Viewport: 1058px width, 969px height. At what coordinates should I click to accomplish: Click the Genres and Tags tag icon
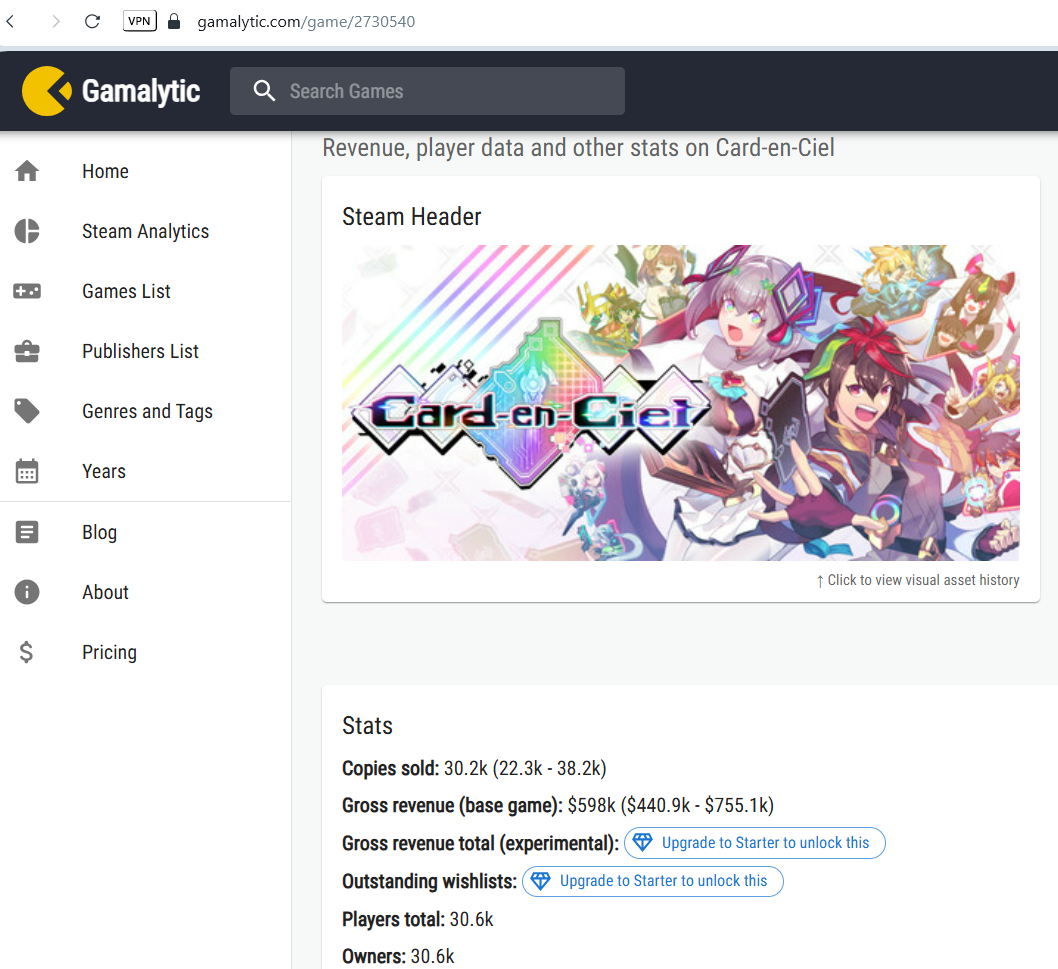27,411
